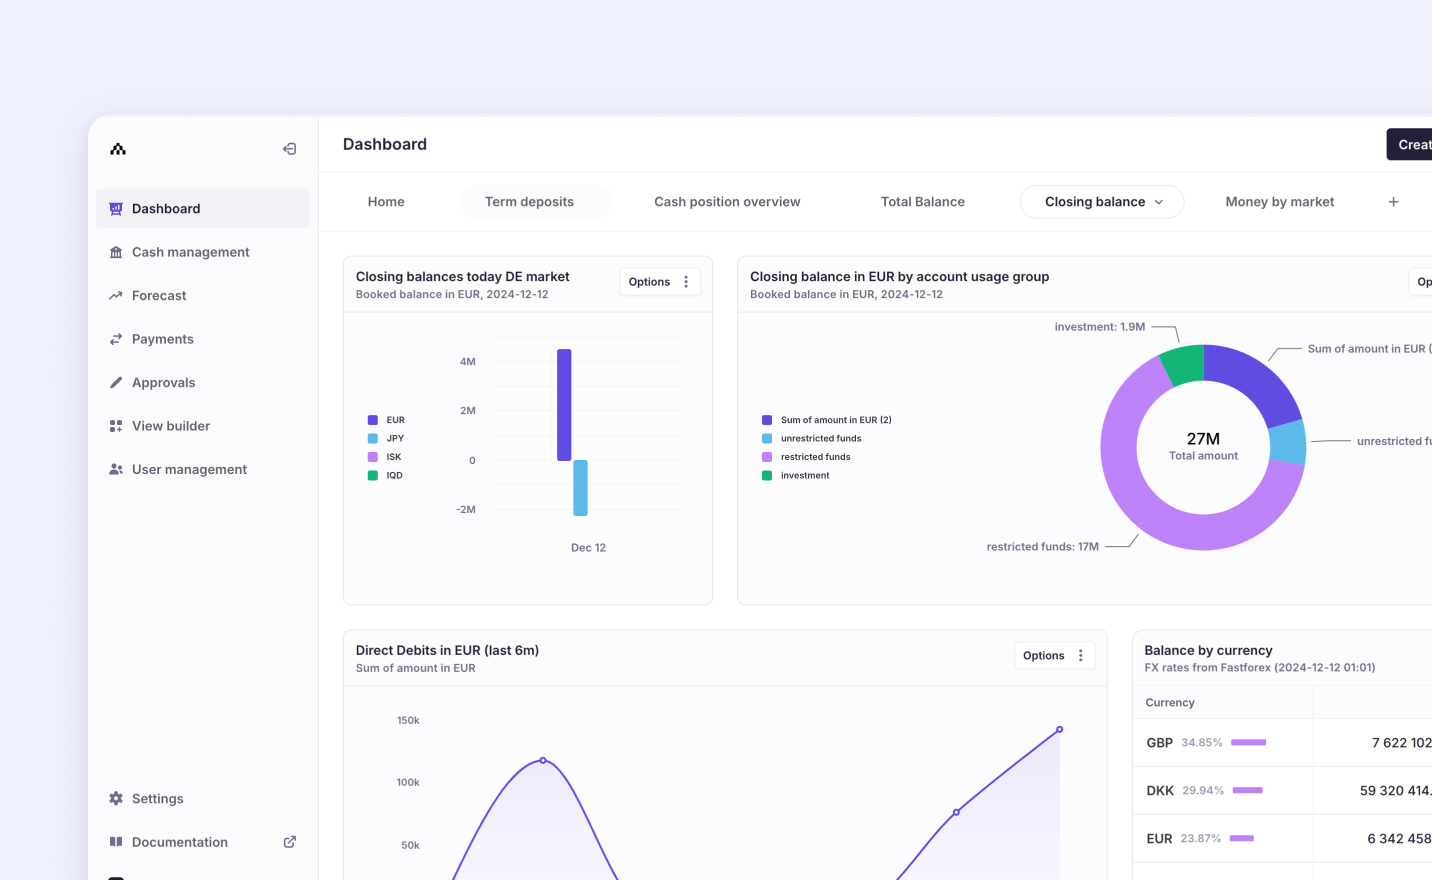
Task: Click the Cash management bank icon
Action: [116, 252]
